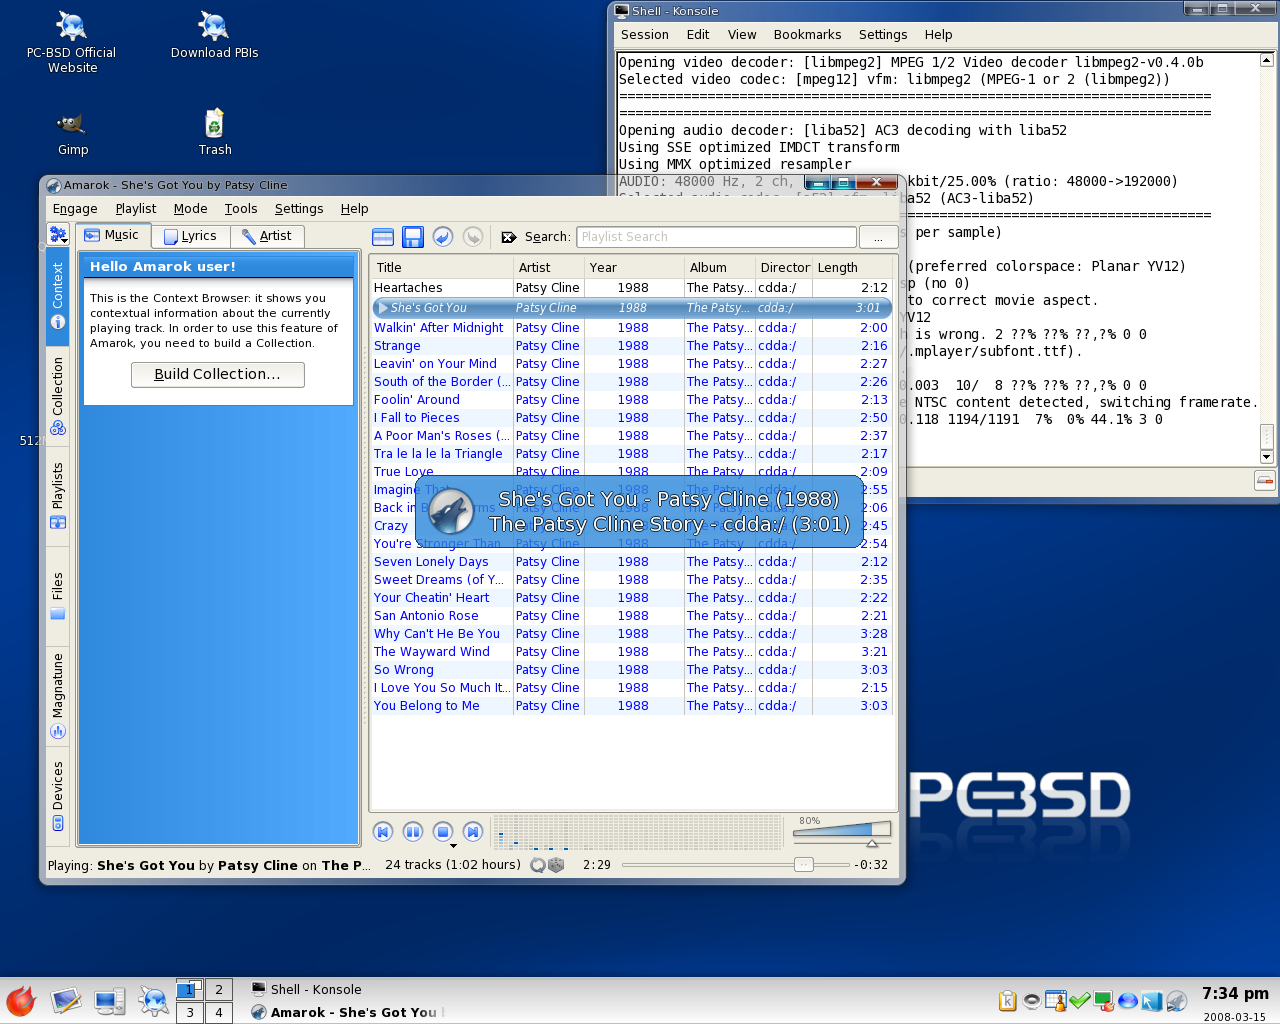Stop playback with the Stop button
Image resolution: width=1280 pixels, height=1024 pixels.
(443, 832)
